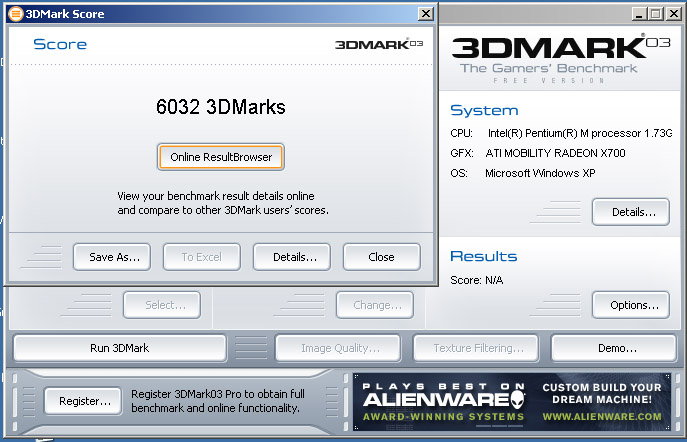Click the 6032 3DMarks score text
The width and height of the screenshot is (687, 442).
[x=221, y=107]
